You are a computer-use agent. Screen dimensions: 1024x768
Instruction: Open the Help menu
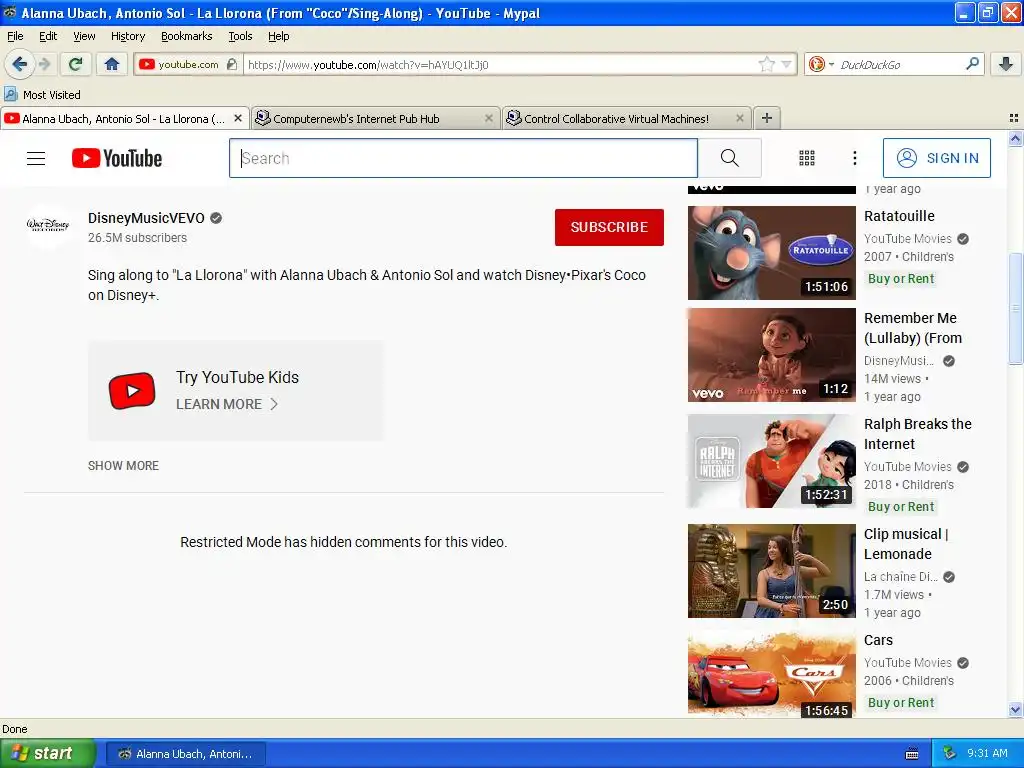pyautogui.click(x=278, y=36)
